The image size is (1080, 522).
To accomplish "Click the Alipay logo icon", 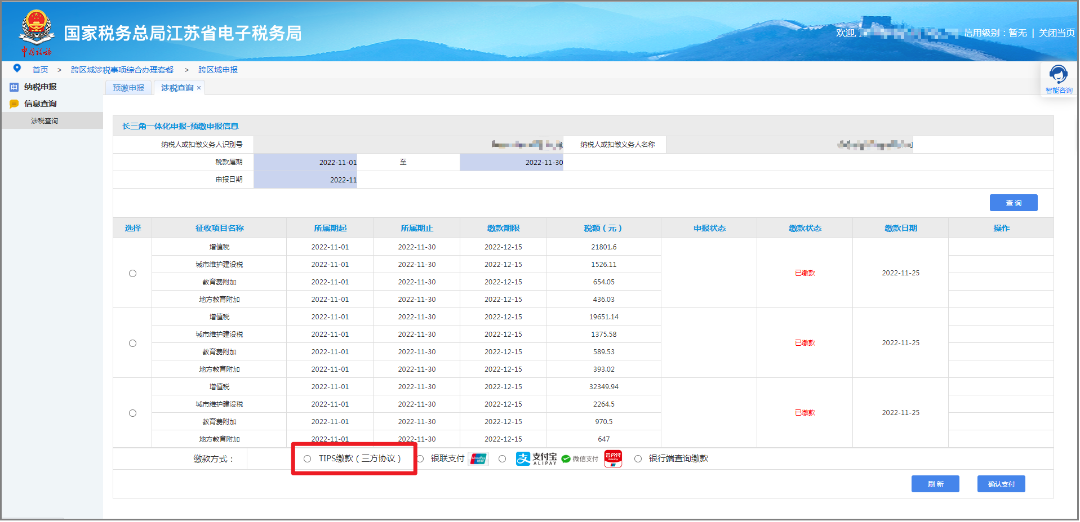I will tap(537, 459).
